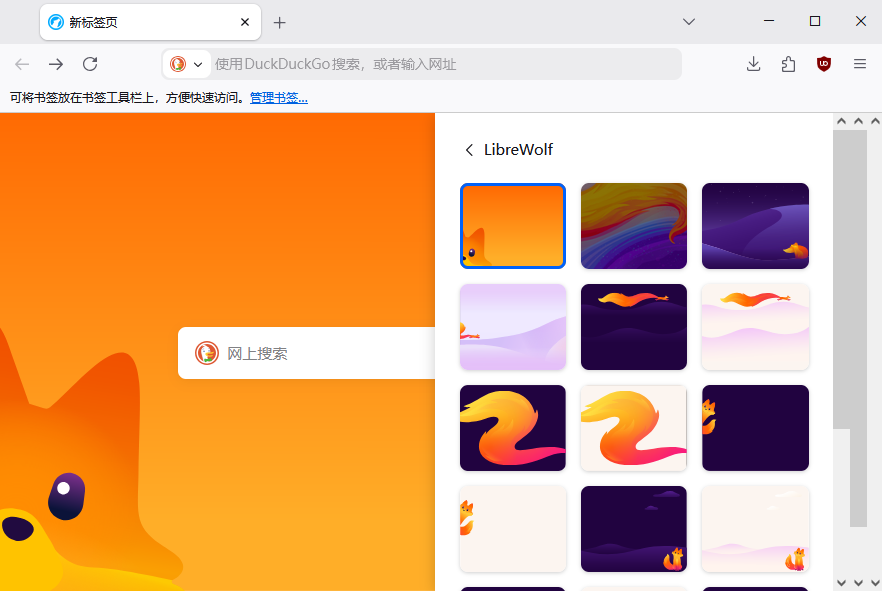Viewport: 882px width, 591px height.
Task: Click the back navigation arrow
Action: pyautogui.click(x=22, y=64)
